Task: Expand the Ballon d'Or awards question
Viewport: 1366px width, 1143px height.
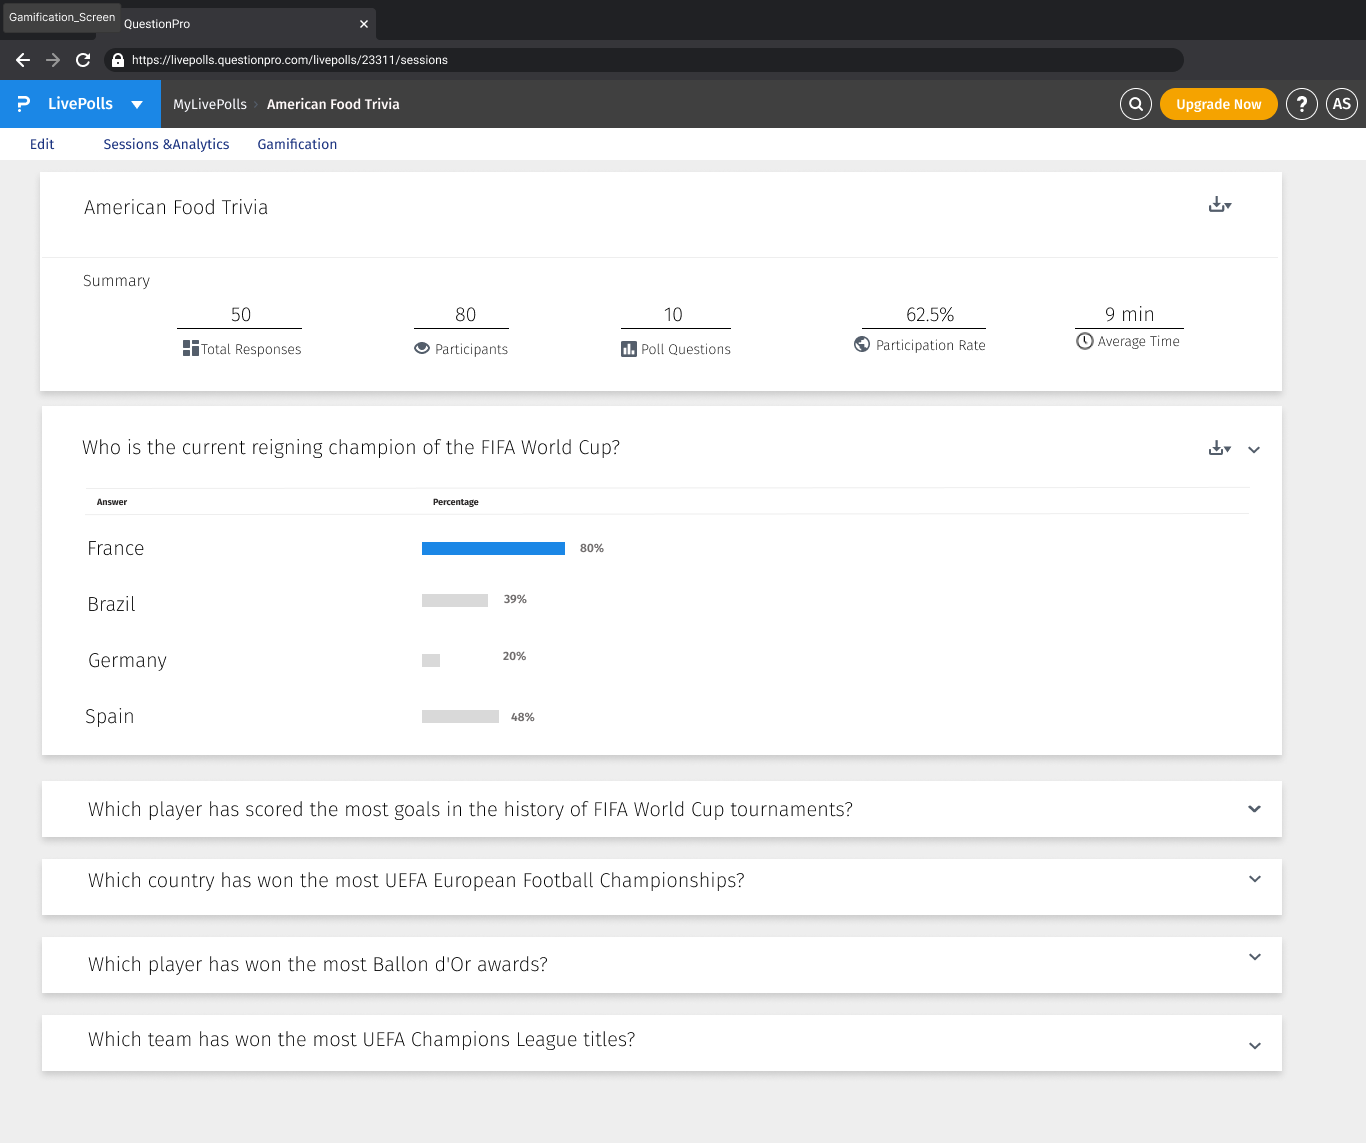Action: click(x=1254, y=957)
